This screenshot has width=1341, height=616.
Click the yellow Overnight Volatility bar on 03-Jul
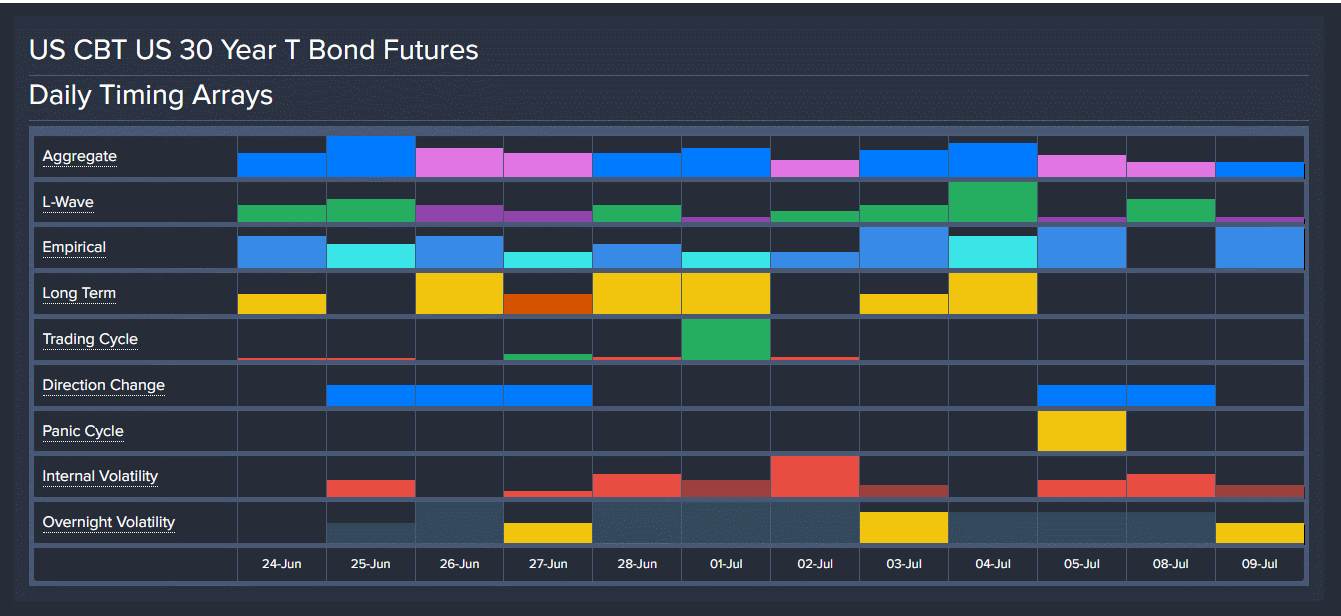click(x=903, y=527)
